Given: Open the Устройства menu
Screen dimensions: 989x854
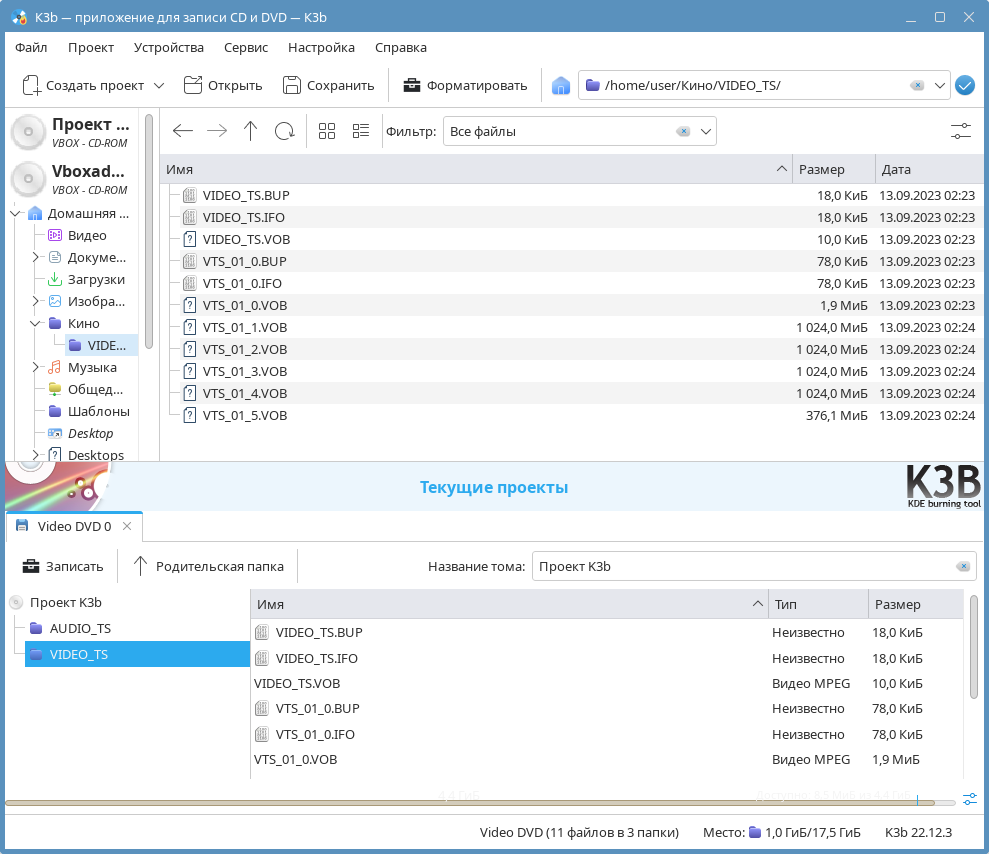Looking at the screenshot, I should pyautogui.click(x=169, y=47).
